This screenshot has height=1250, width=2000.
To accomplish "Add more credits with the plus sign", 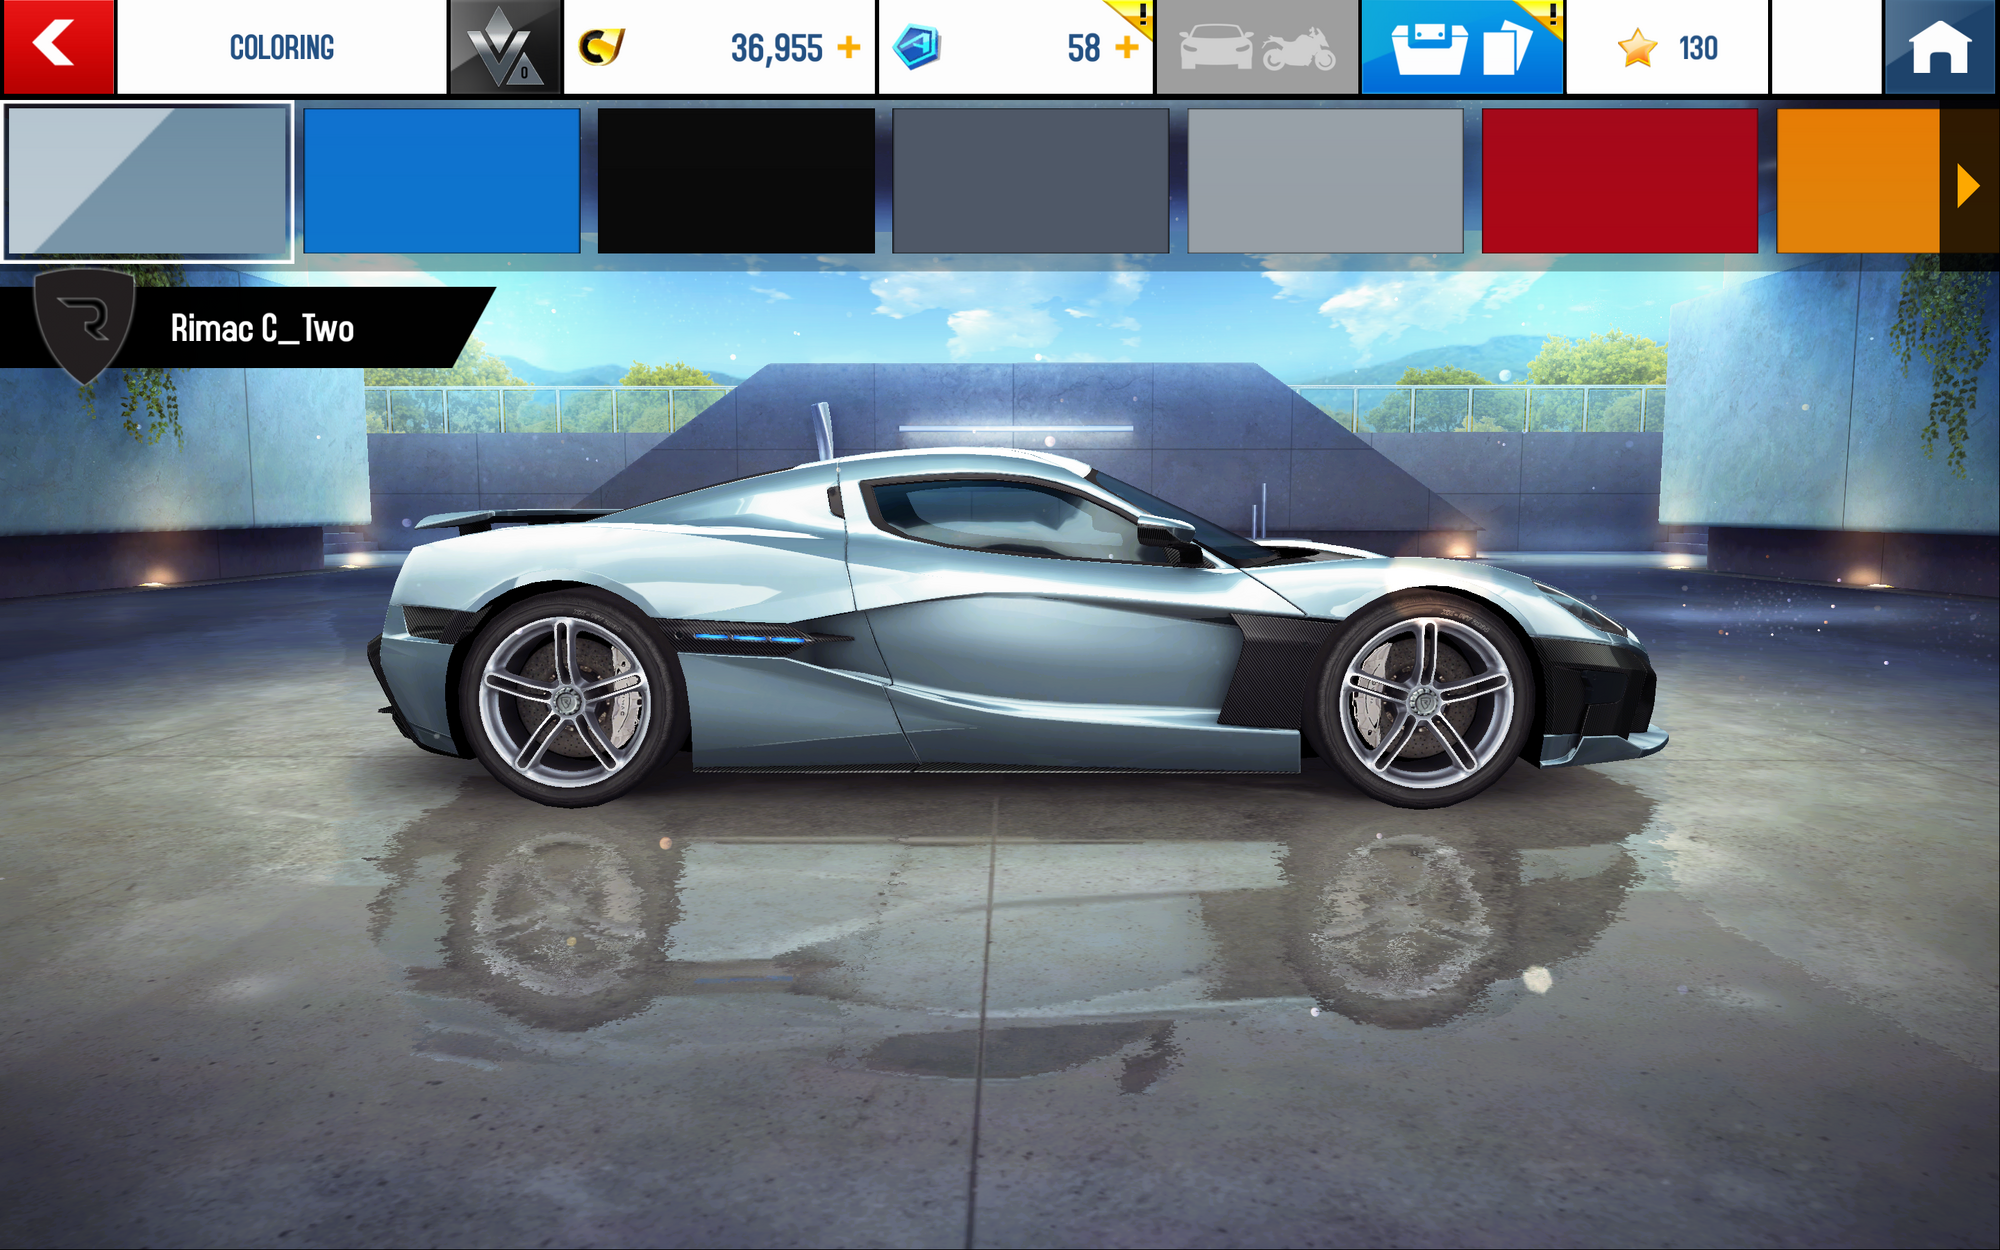I will click(x=849, y=47).
